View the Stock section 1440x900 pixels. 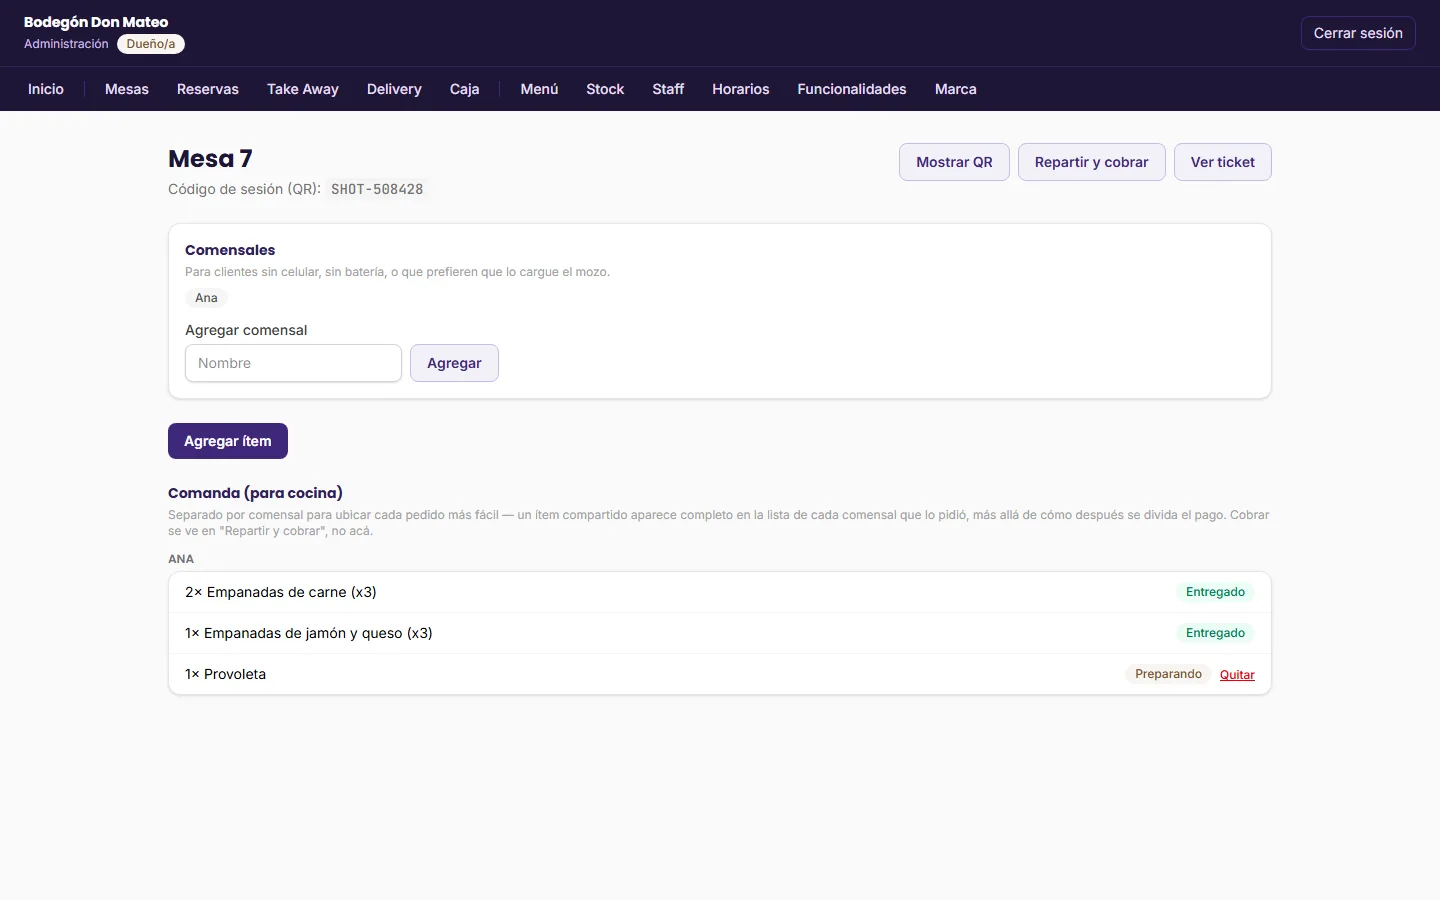605,89
